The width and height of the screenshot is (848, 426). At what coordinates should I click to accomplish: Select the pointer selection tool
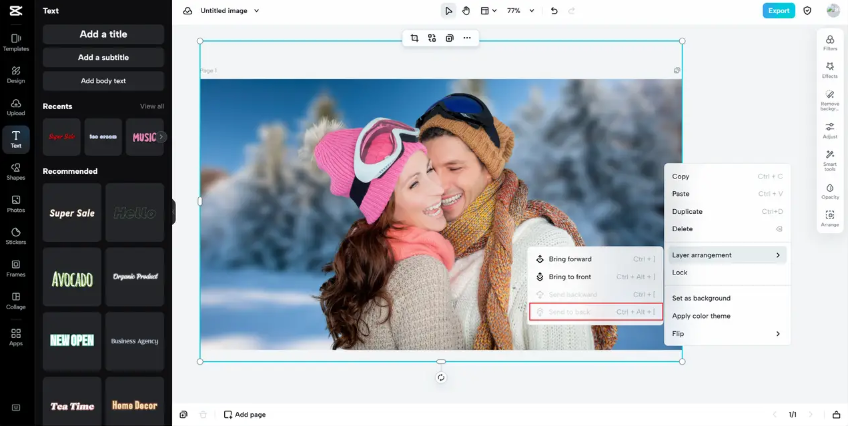448,11
